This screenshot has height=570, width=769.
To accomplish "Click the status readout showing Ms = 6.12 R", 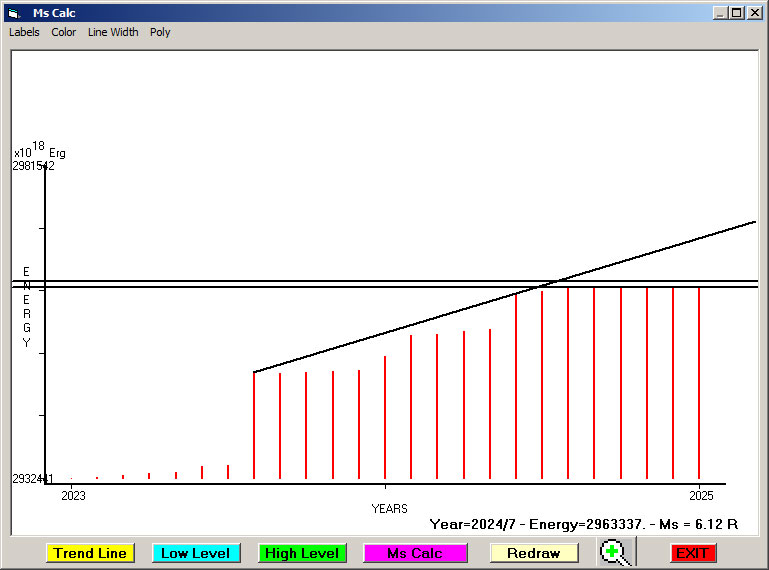I will (583, 524).
